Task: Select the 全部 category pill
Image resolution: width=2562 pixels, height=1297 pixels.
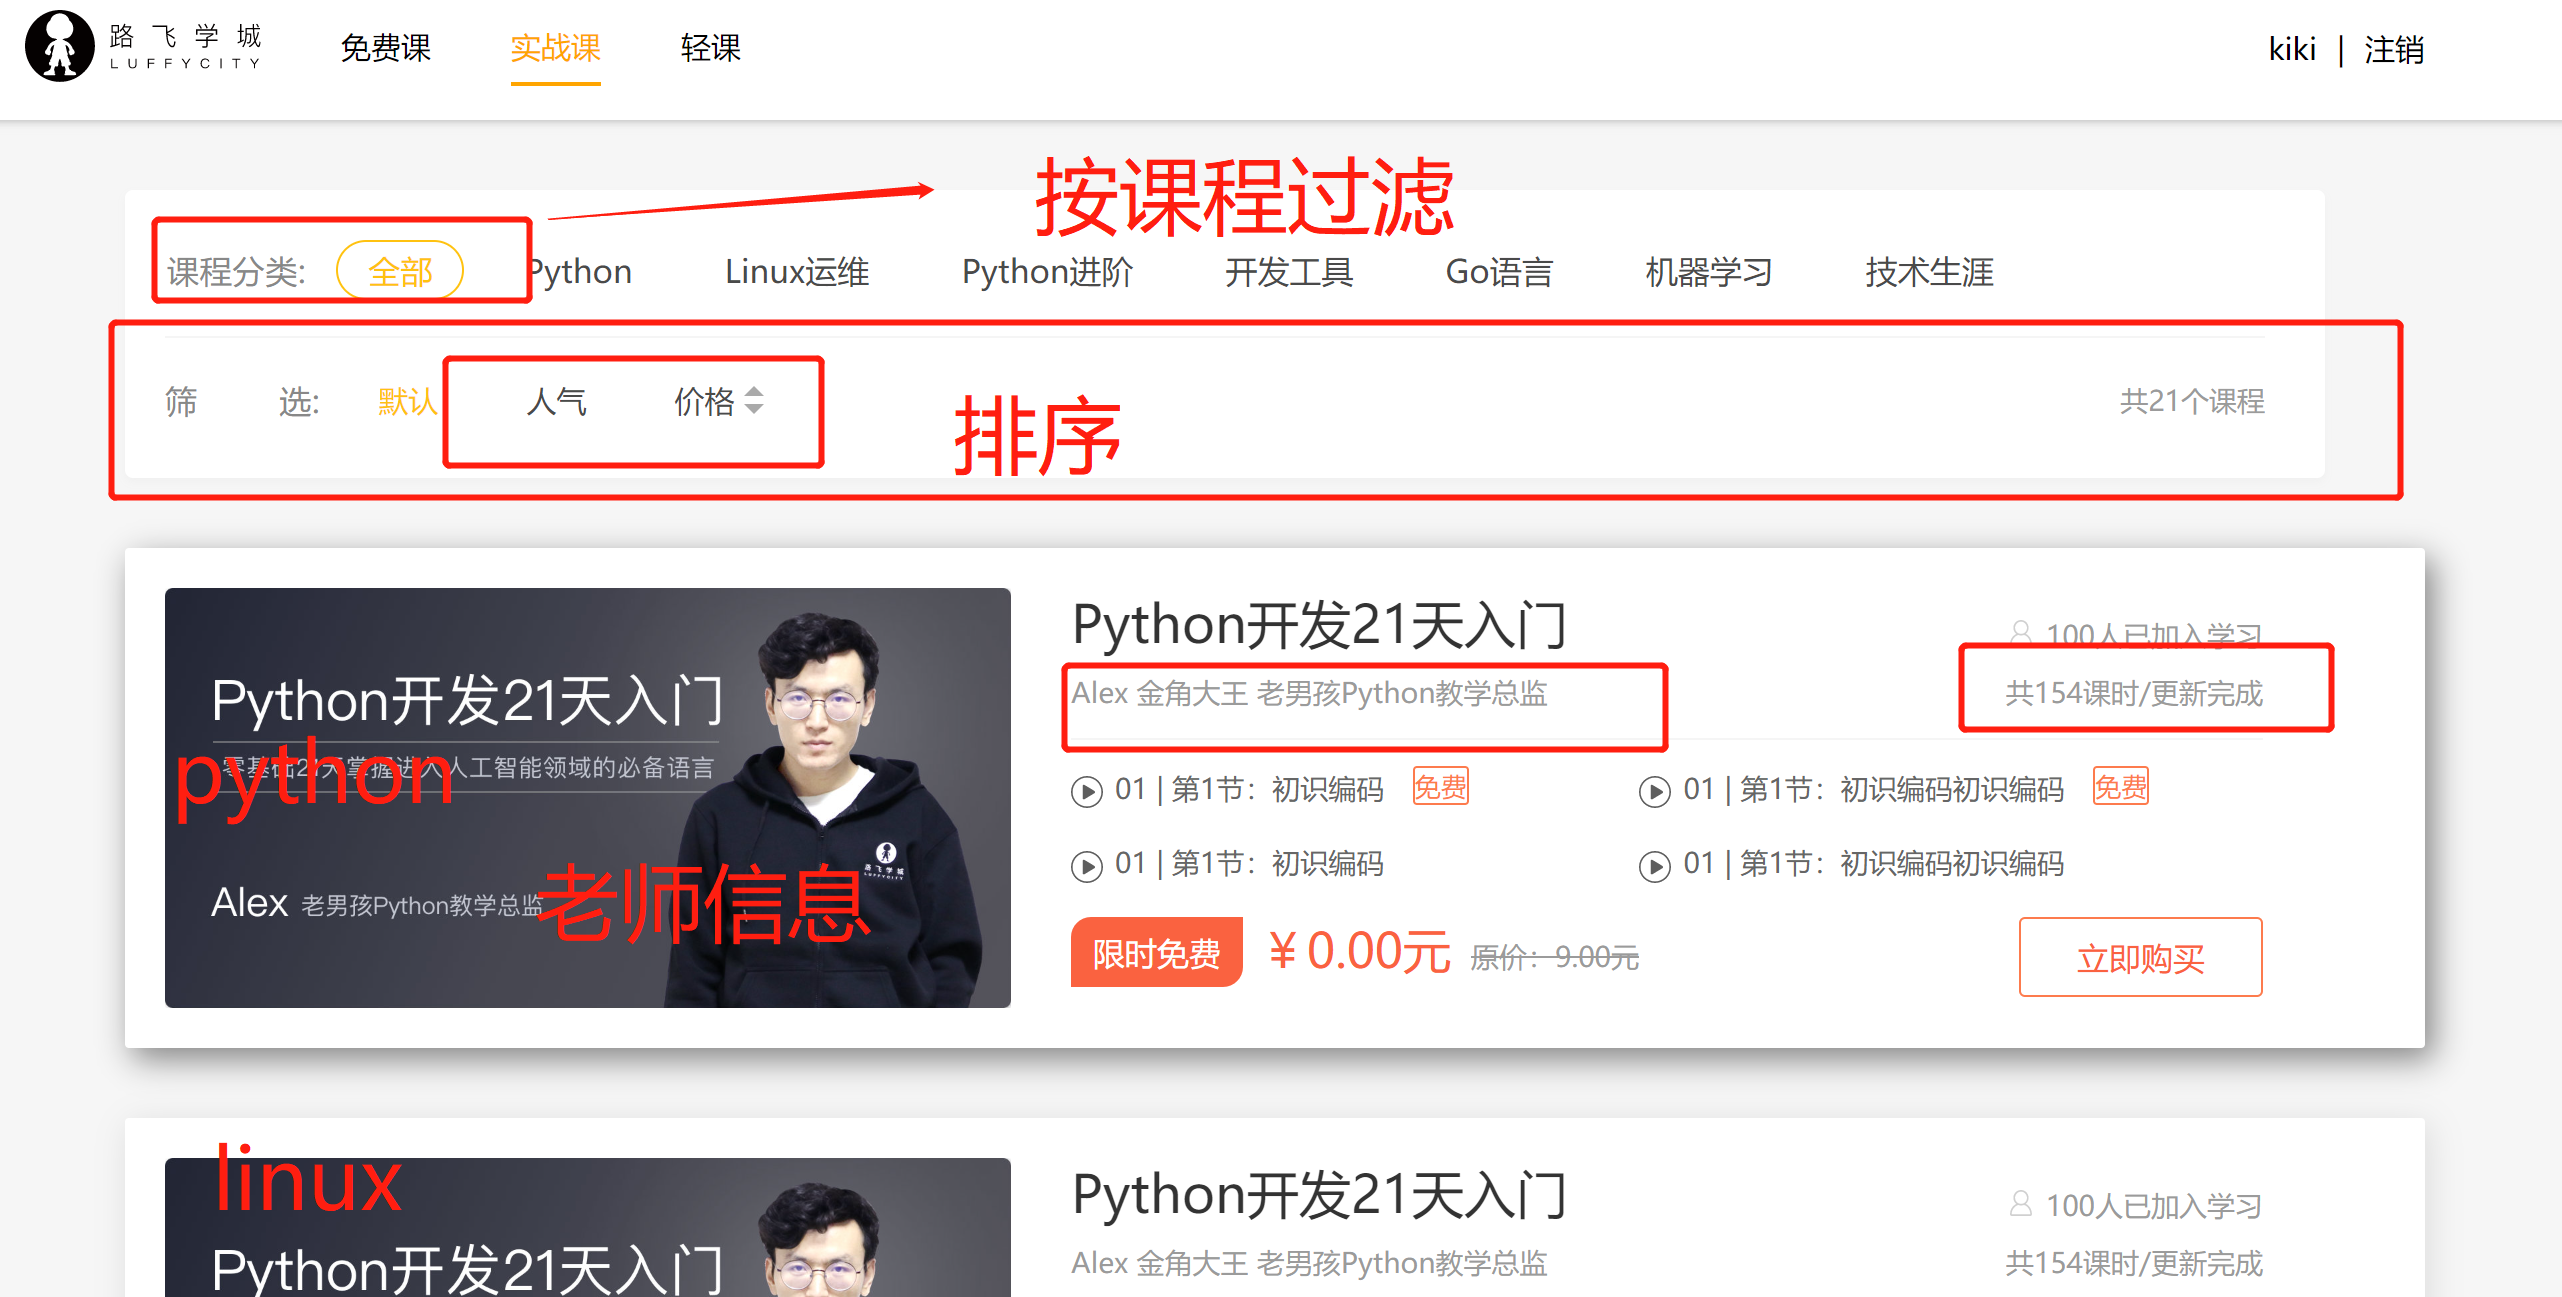Action: pyautogui.click(x=400, y=271)
